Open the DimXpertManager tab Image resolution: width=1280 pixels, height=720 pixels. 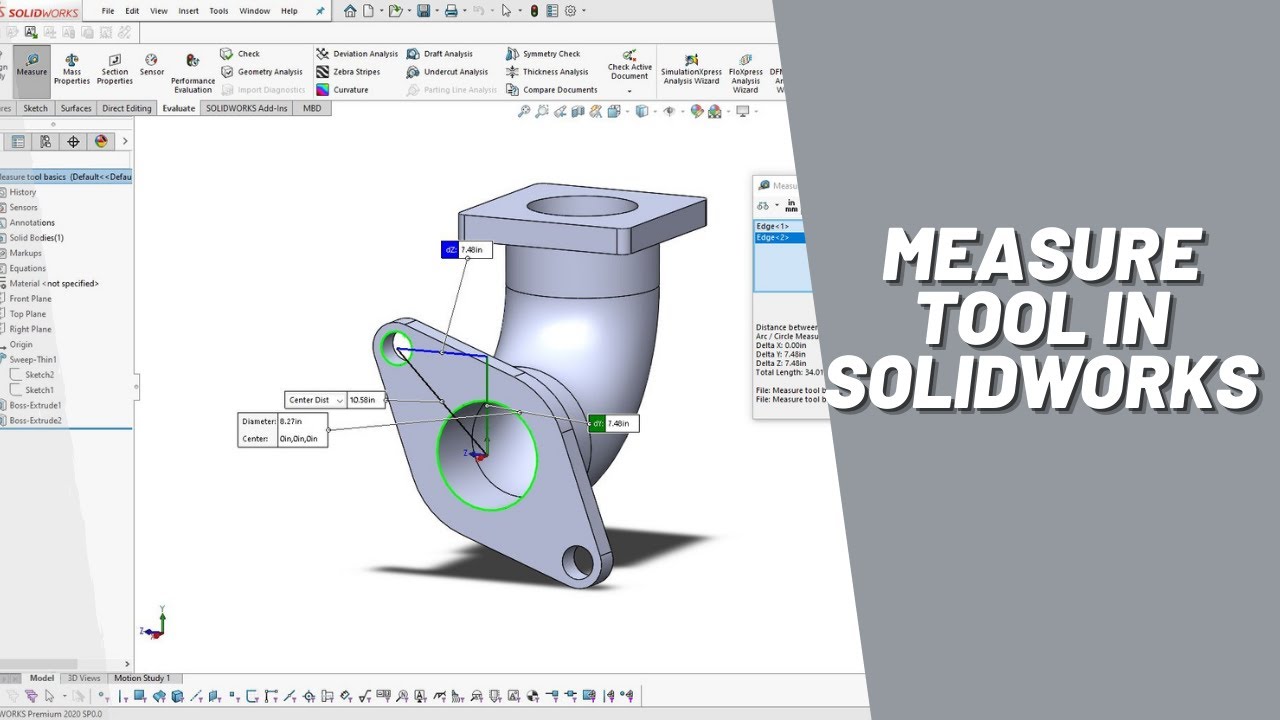(73, 141)
